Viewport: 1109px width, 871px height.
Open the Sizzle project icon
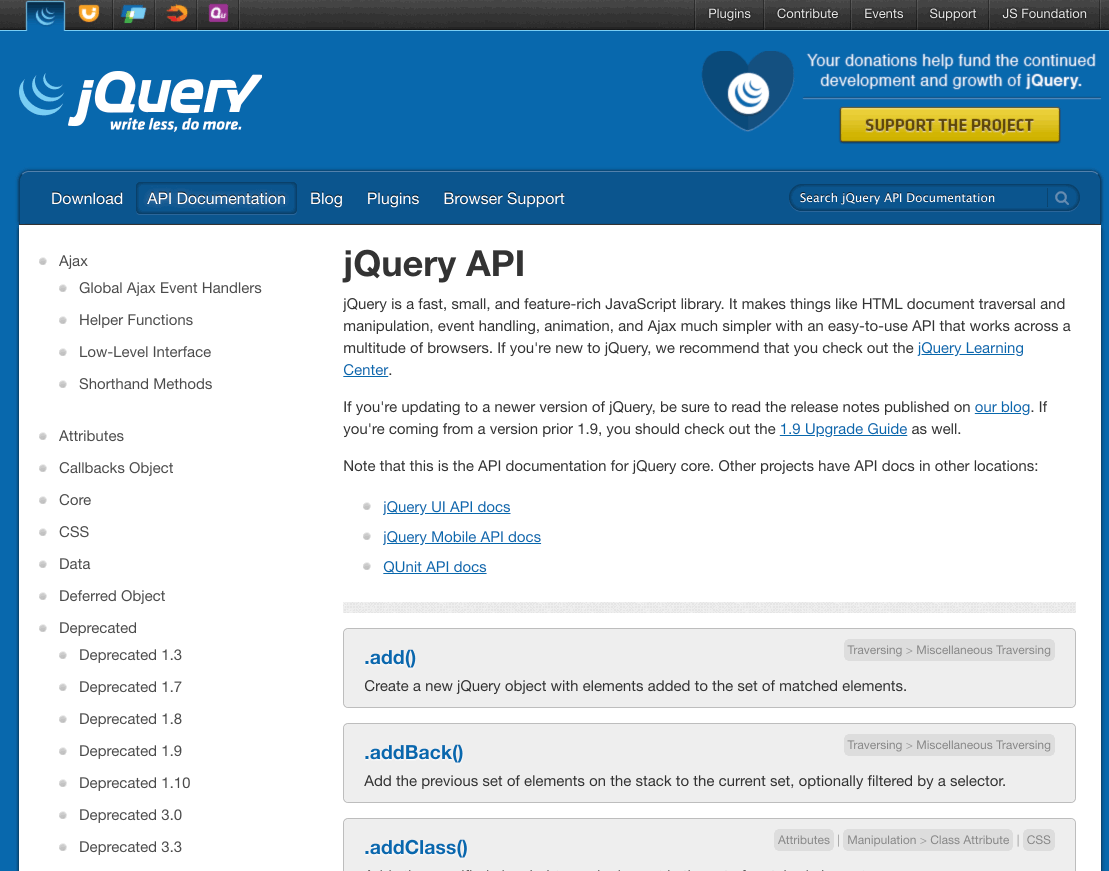pyautogui.click(x=177, y=13)
